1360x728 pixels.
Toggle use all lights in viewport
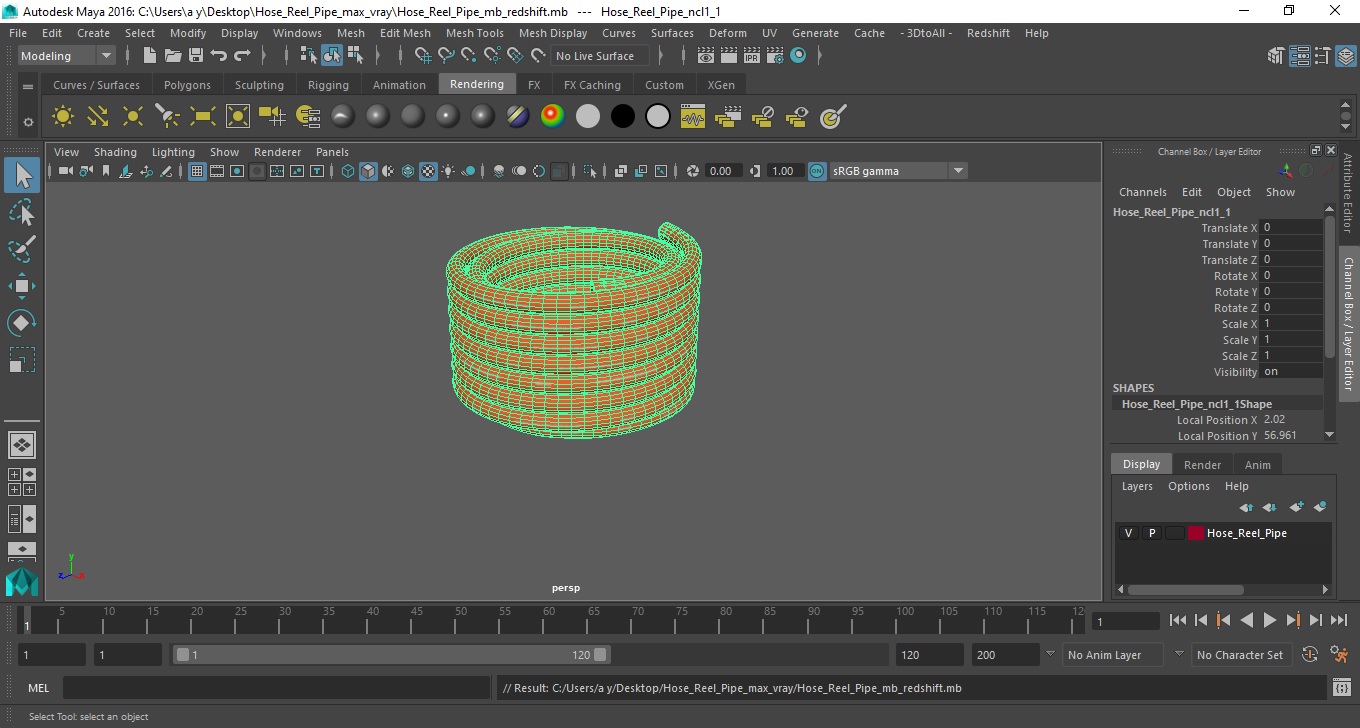tap(448, 171)
